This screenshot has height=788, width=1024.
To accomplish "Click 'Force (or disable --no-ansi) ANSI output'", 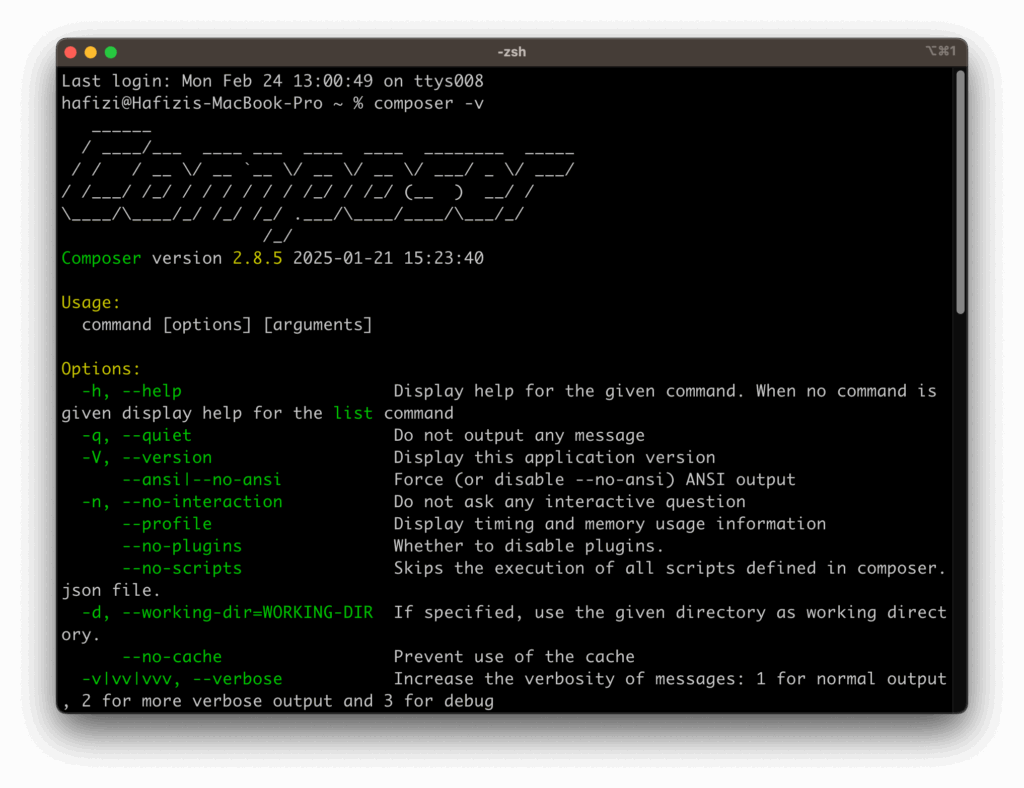I will pyautogui.click(x=594, y=480).
